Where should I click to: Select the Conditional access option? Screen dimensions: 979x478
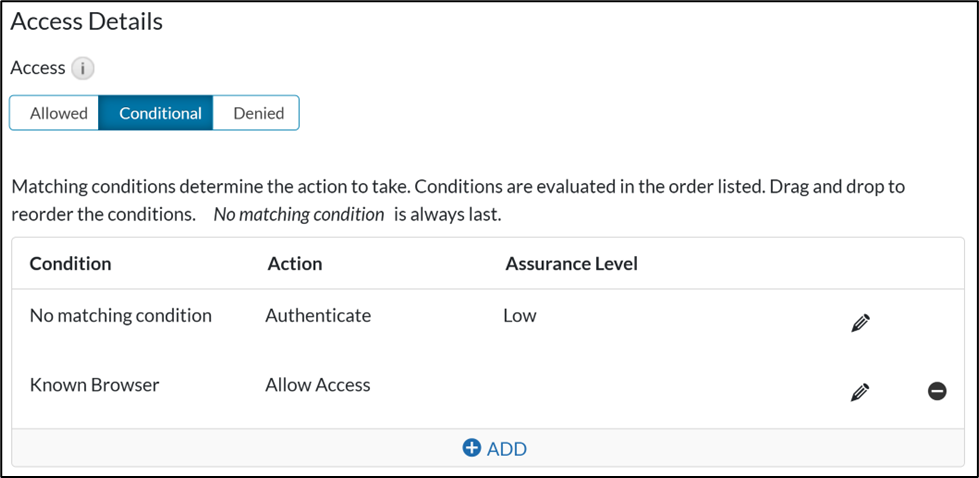click(x=160, y=113)
